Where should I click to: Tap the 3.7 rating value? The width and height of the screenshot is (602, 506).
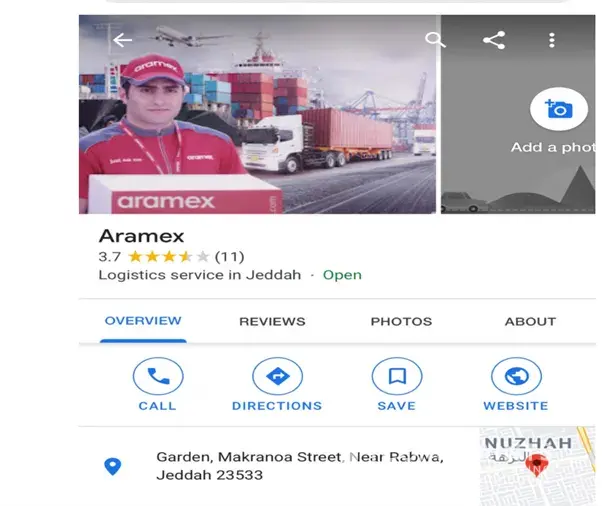[110, 256]
